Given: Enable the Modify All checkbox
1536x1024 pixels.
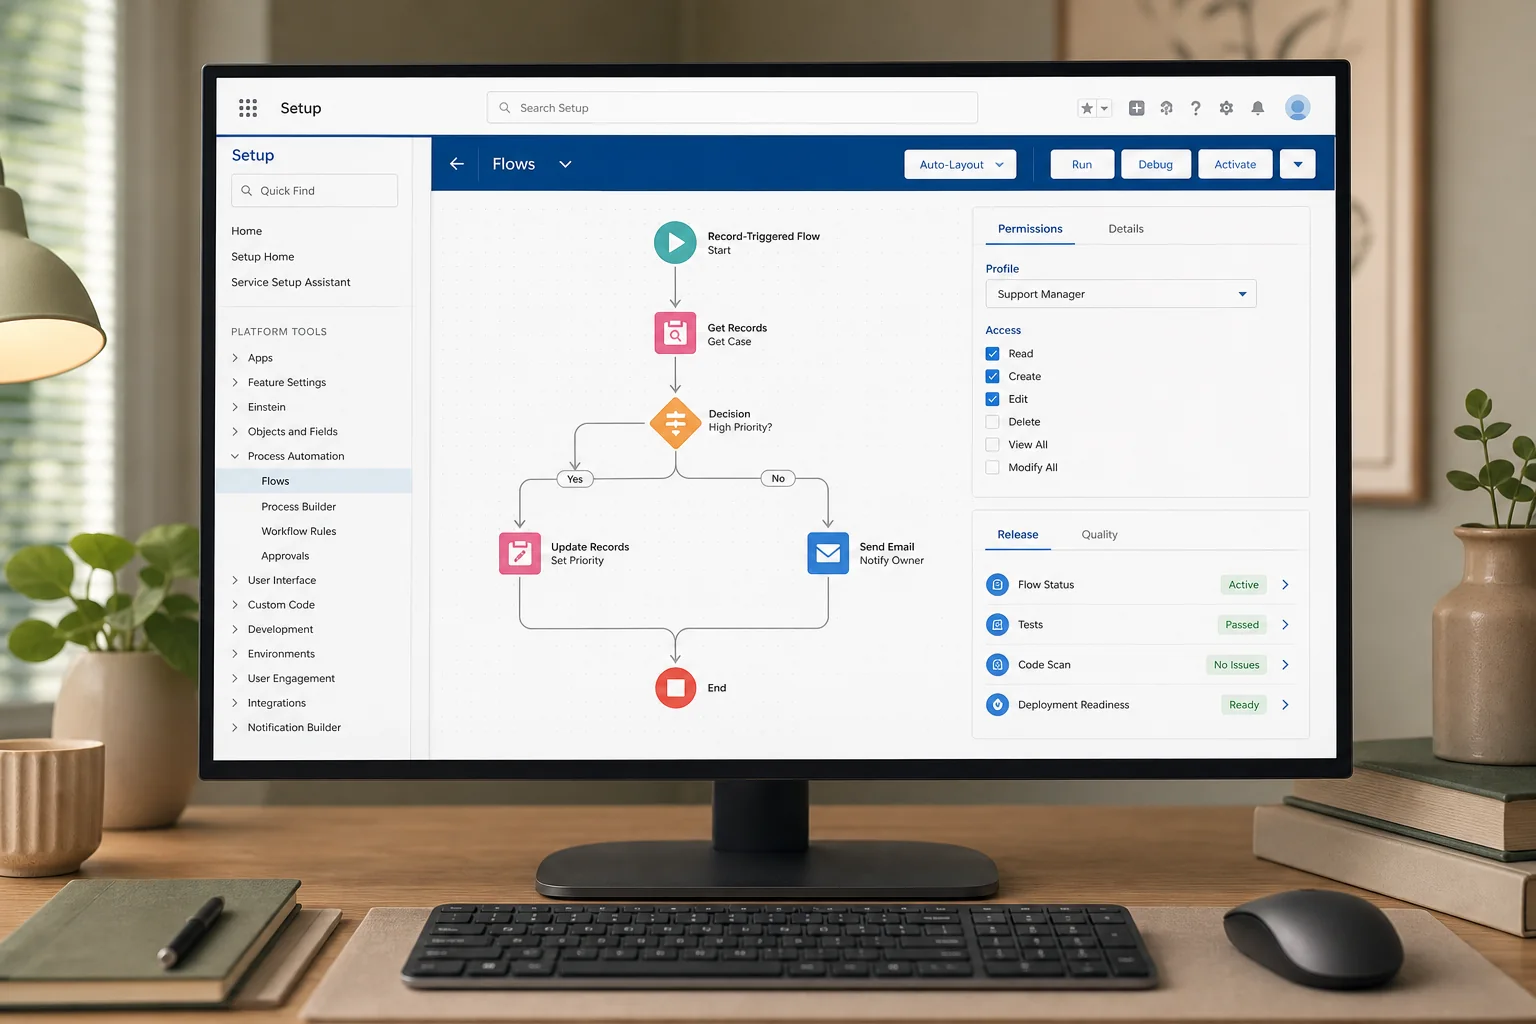Looking at the screenshot, I should (992, 468).
